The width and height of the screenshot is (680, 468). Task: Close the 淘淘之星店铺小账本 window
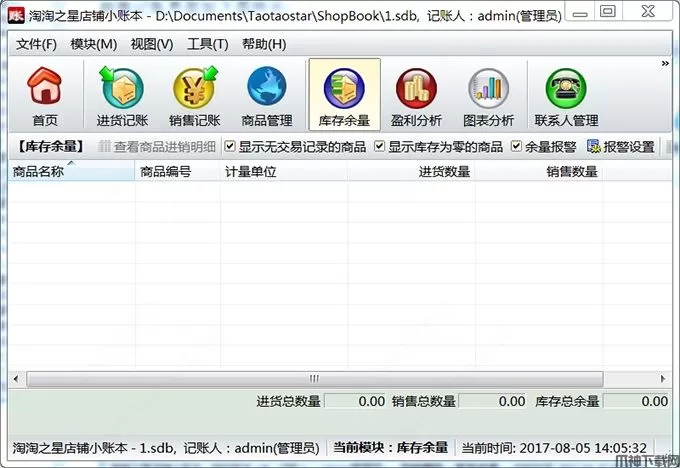click(x=648, y=12)
